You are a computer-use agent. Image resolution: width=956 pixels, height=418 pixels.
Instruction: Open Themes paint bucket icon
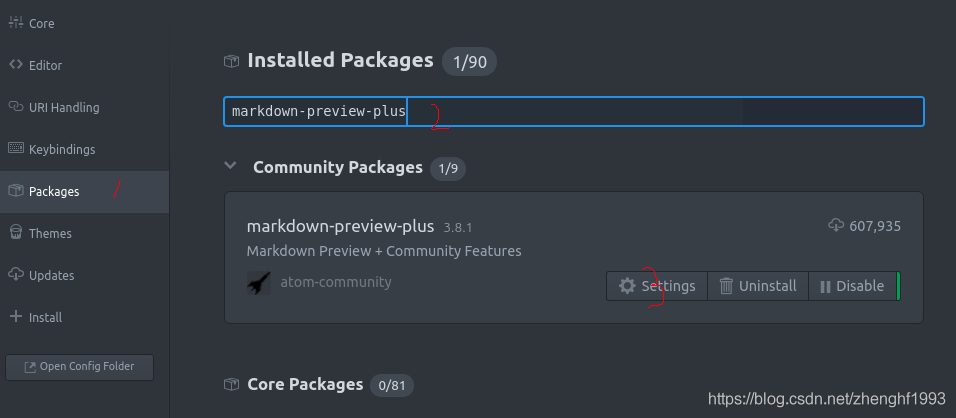pos(16,233)
